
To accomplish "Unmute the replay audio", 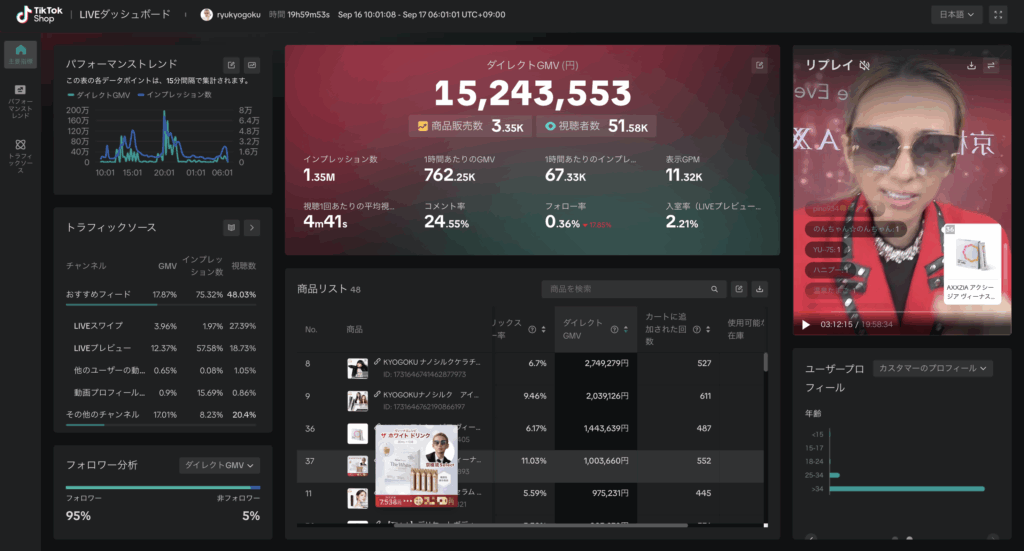I will (865, 66).
